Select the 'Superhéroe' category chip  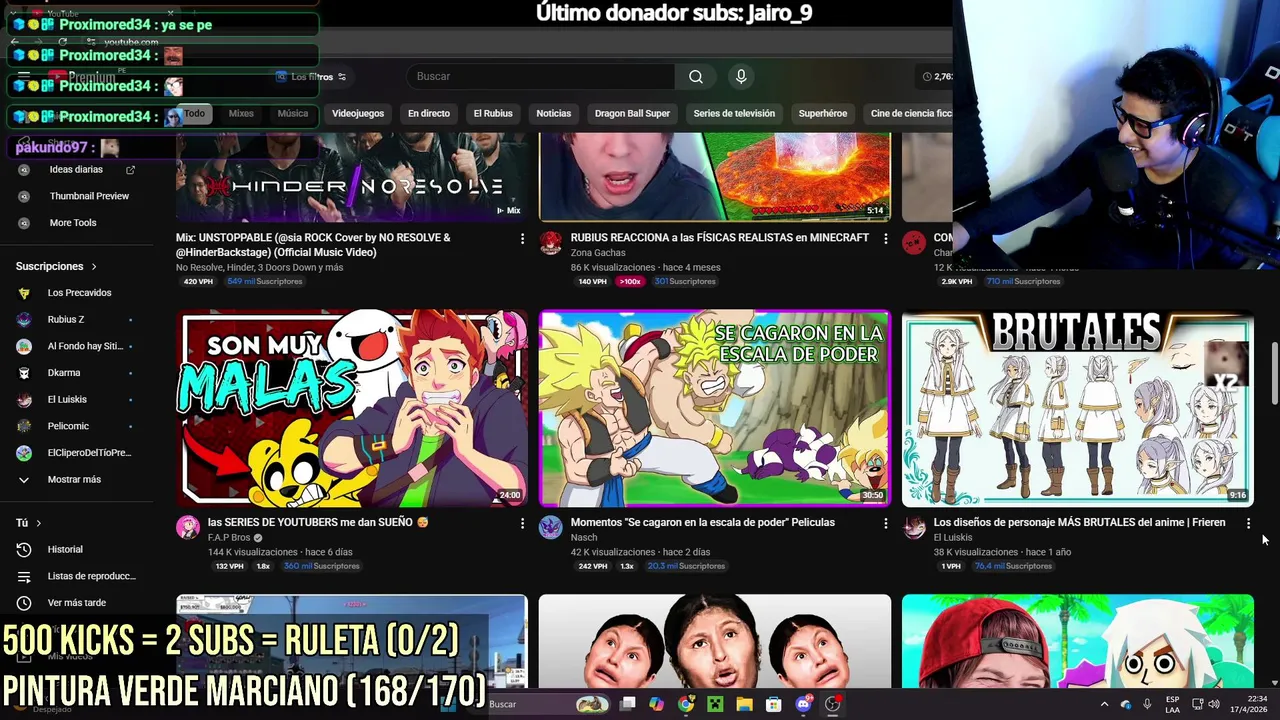tap(823, 114)
